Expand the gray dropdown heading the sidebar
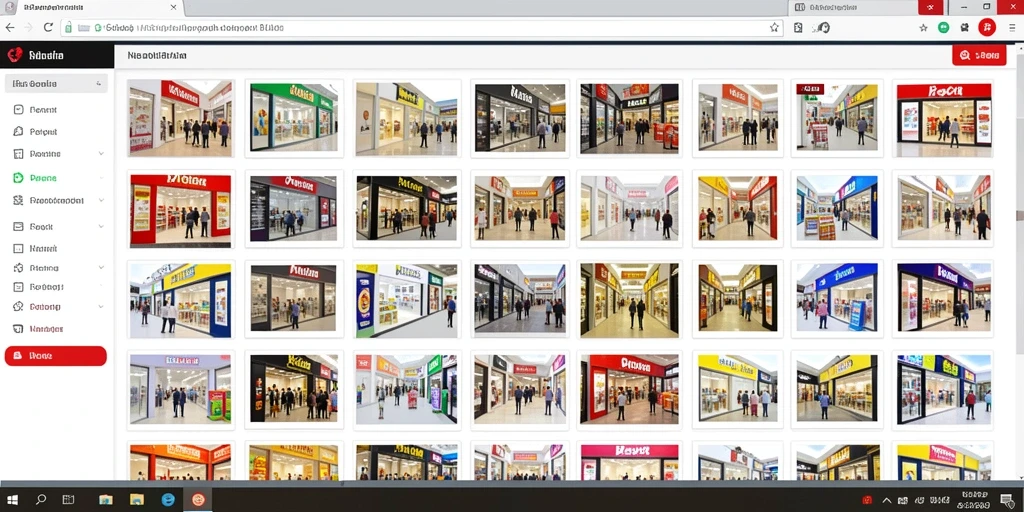 (x=56, y=84)
